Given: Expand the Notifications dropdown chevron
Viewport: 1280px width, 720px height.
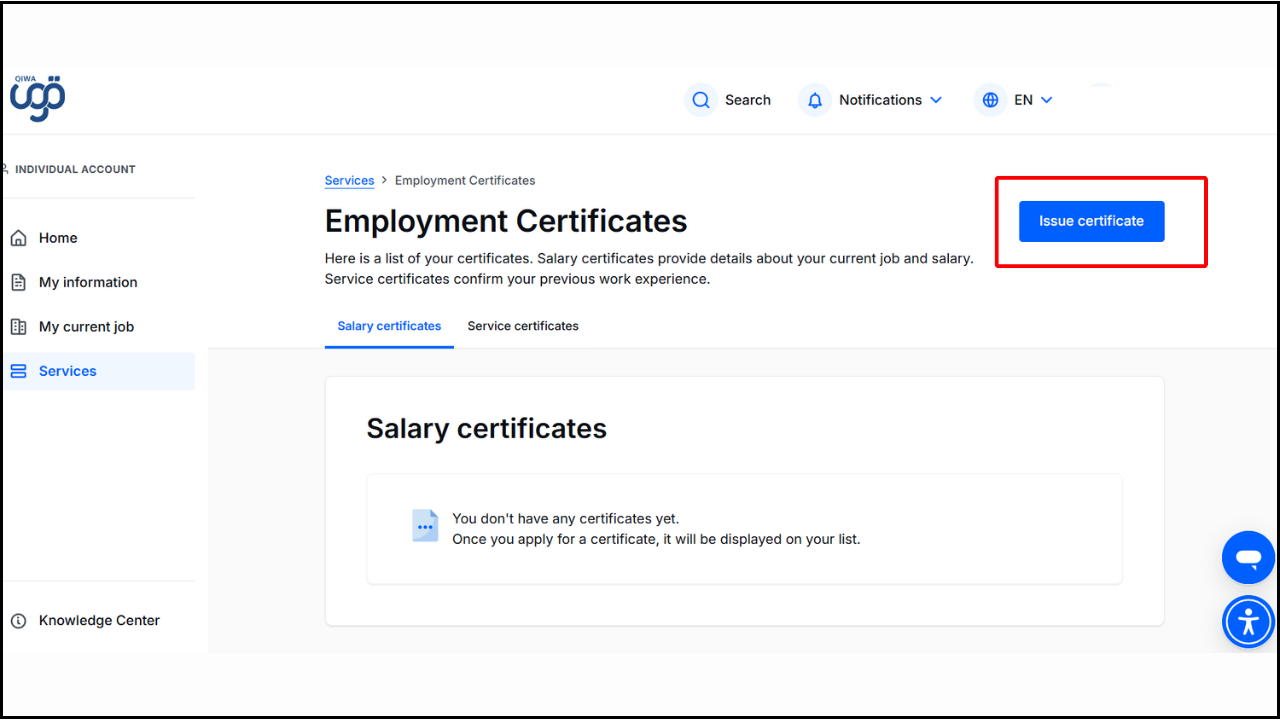Looking at the screenshot, I should pyautogui.click(x=936, y=100).
